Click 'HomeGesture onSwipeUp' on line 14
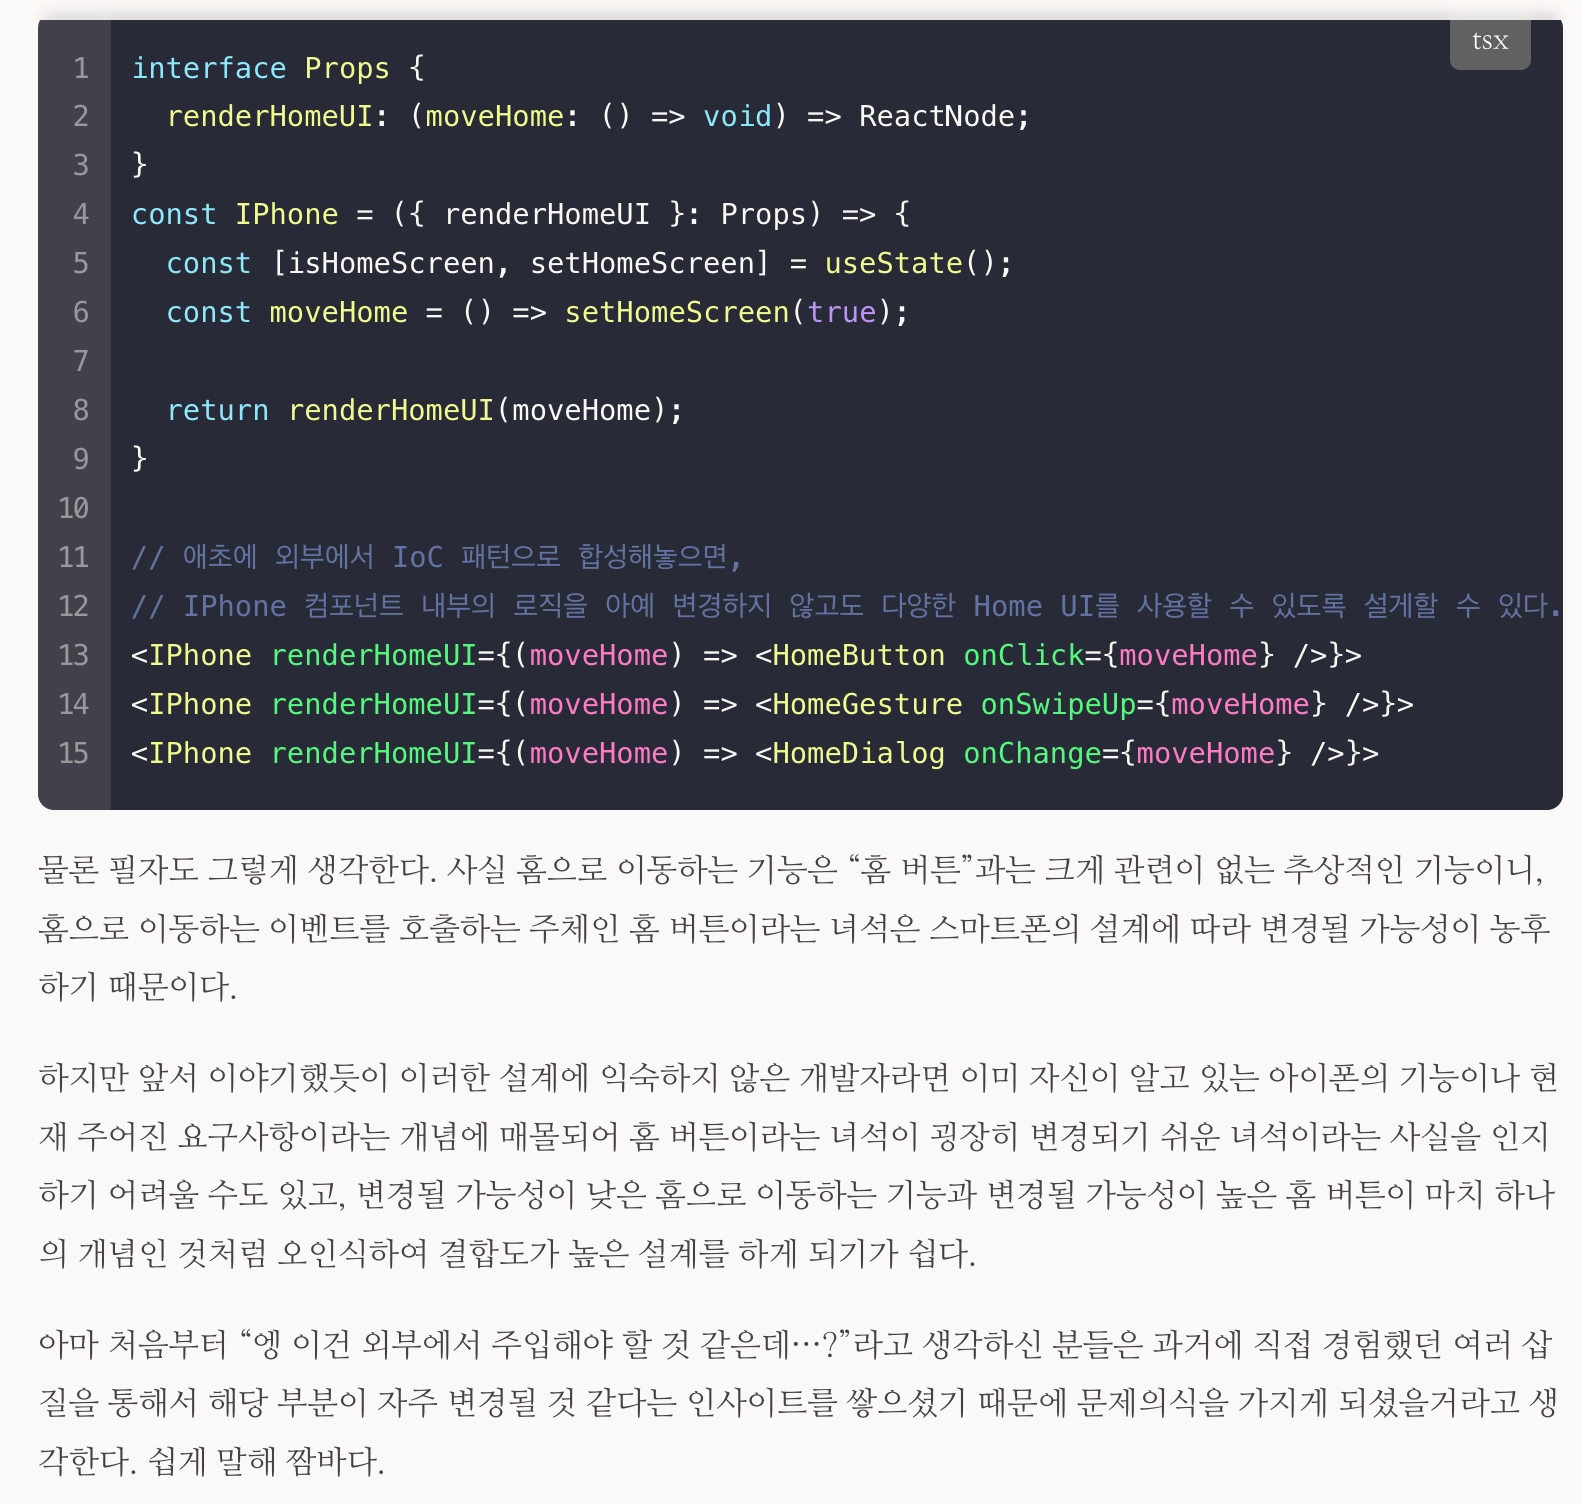 click(x=954, y=704)
